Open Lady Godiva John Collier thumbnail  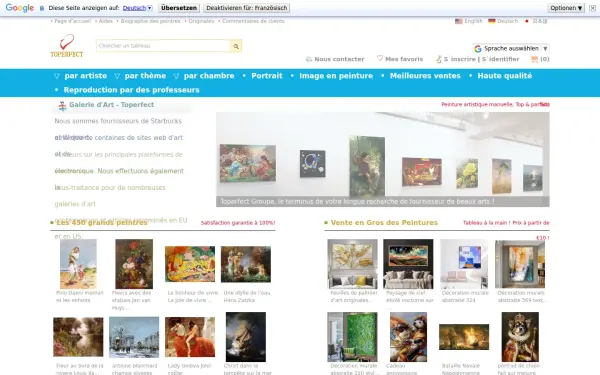190,337
